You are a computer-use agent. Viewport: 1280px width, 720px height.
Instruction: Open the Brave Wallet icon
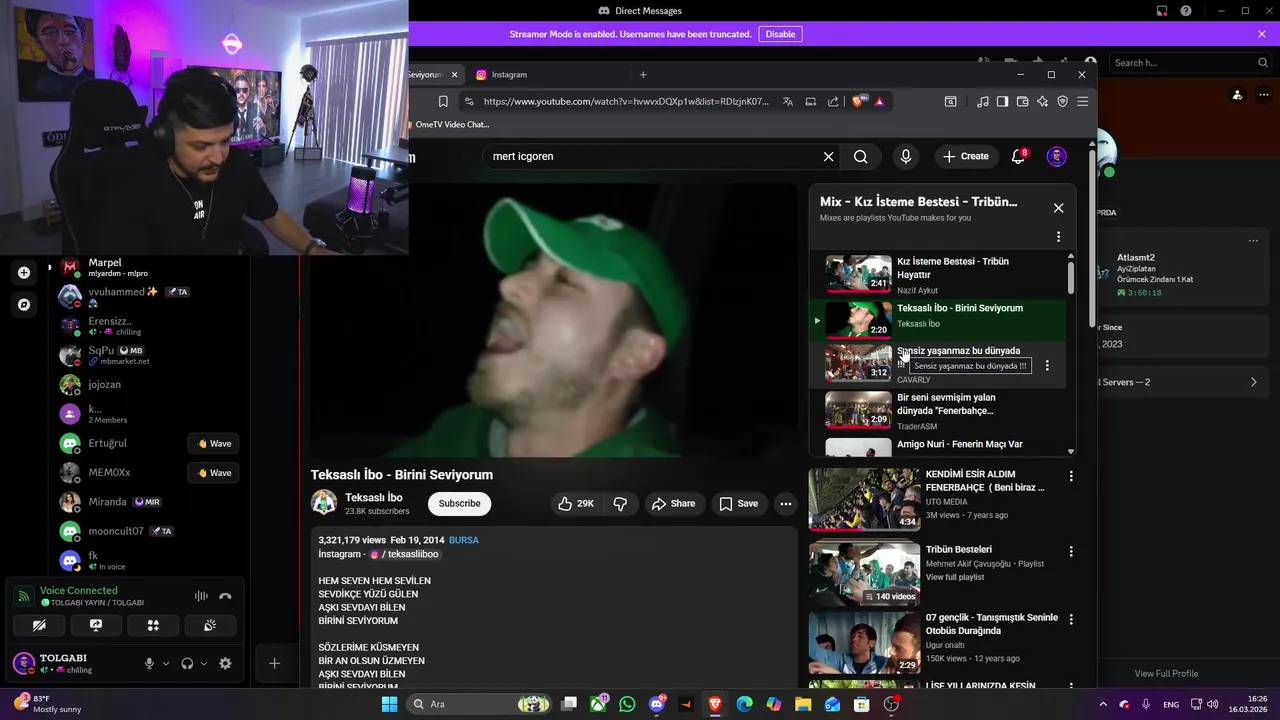coord(1022,101)
